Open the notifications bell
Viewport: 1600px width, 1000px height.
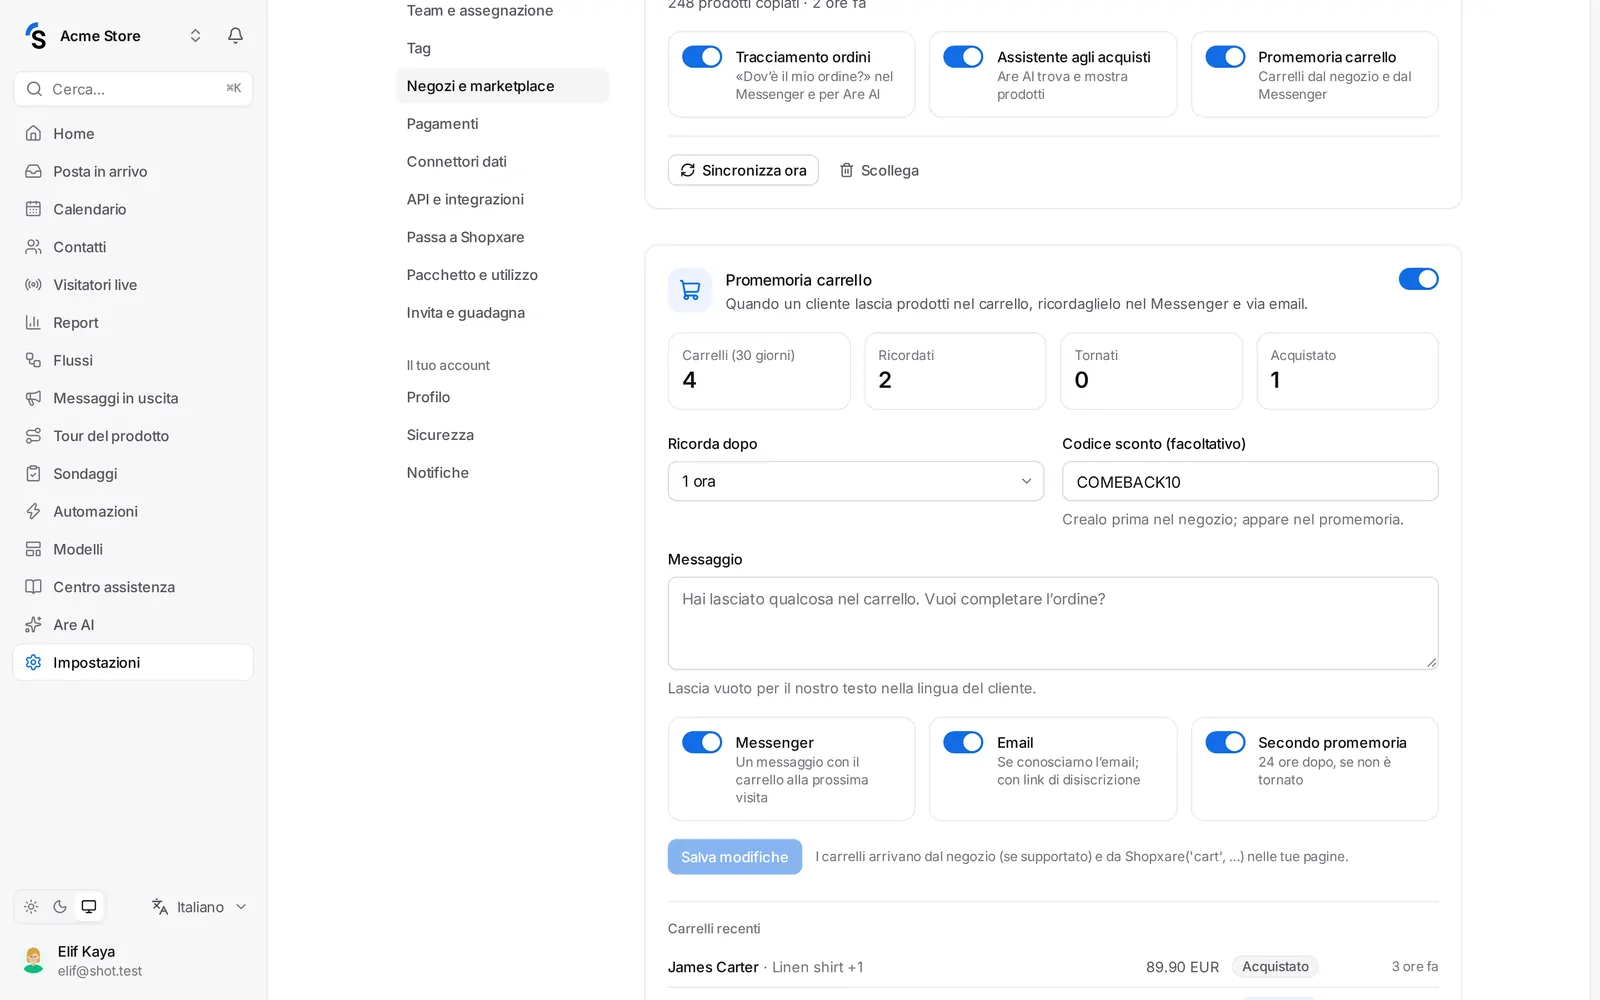[x=235, y=36]
